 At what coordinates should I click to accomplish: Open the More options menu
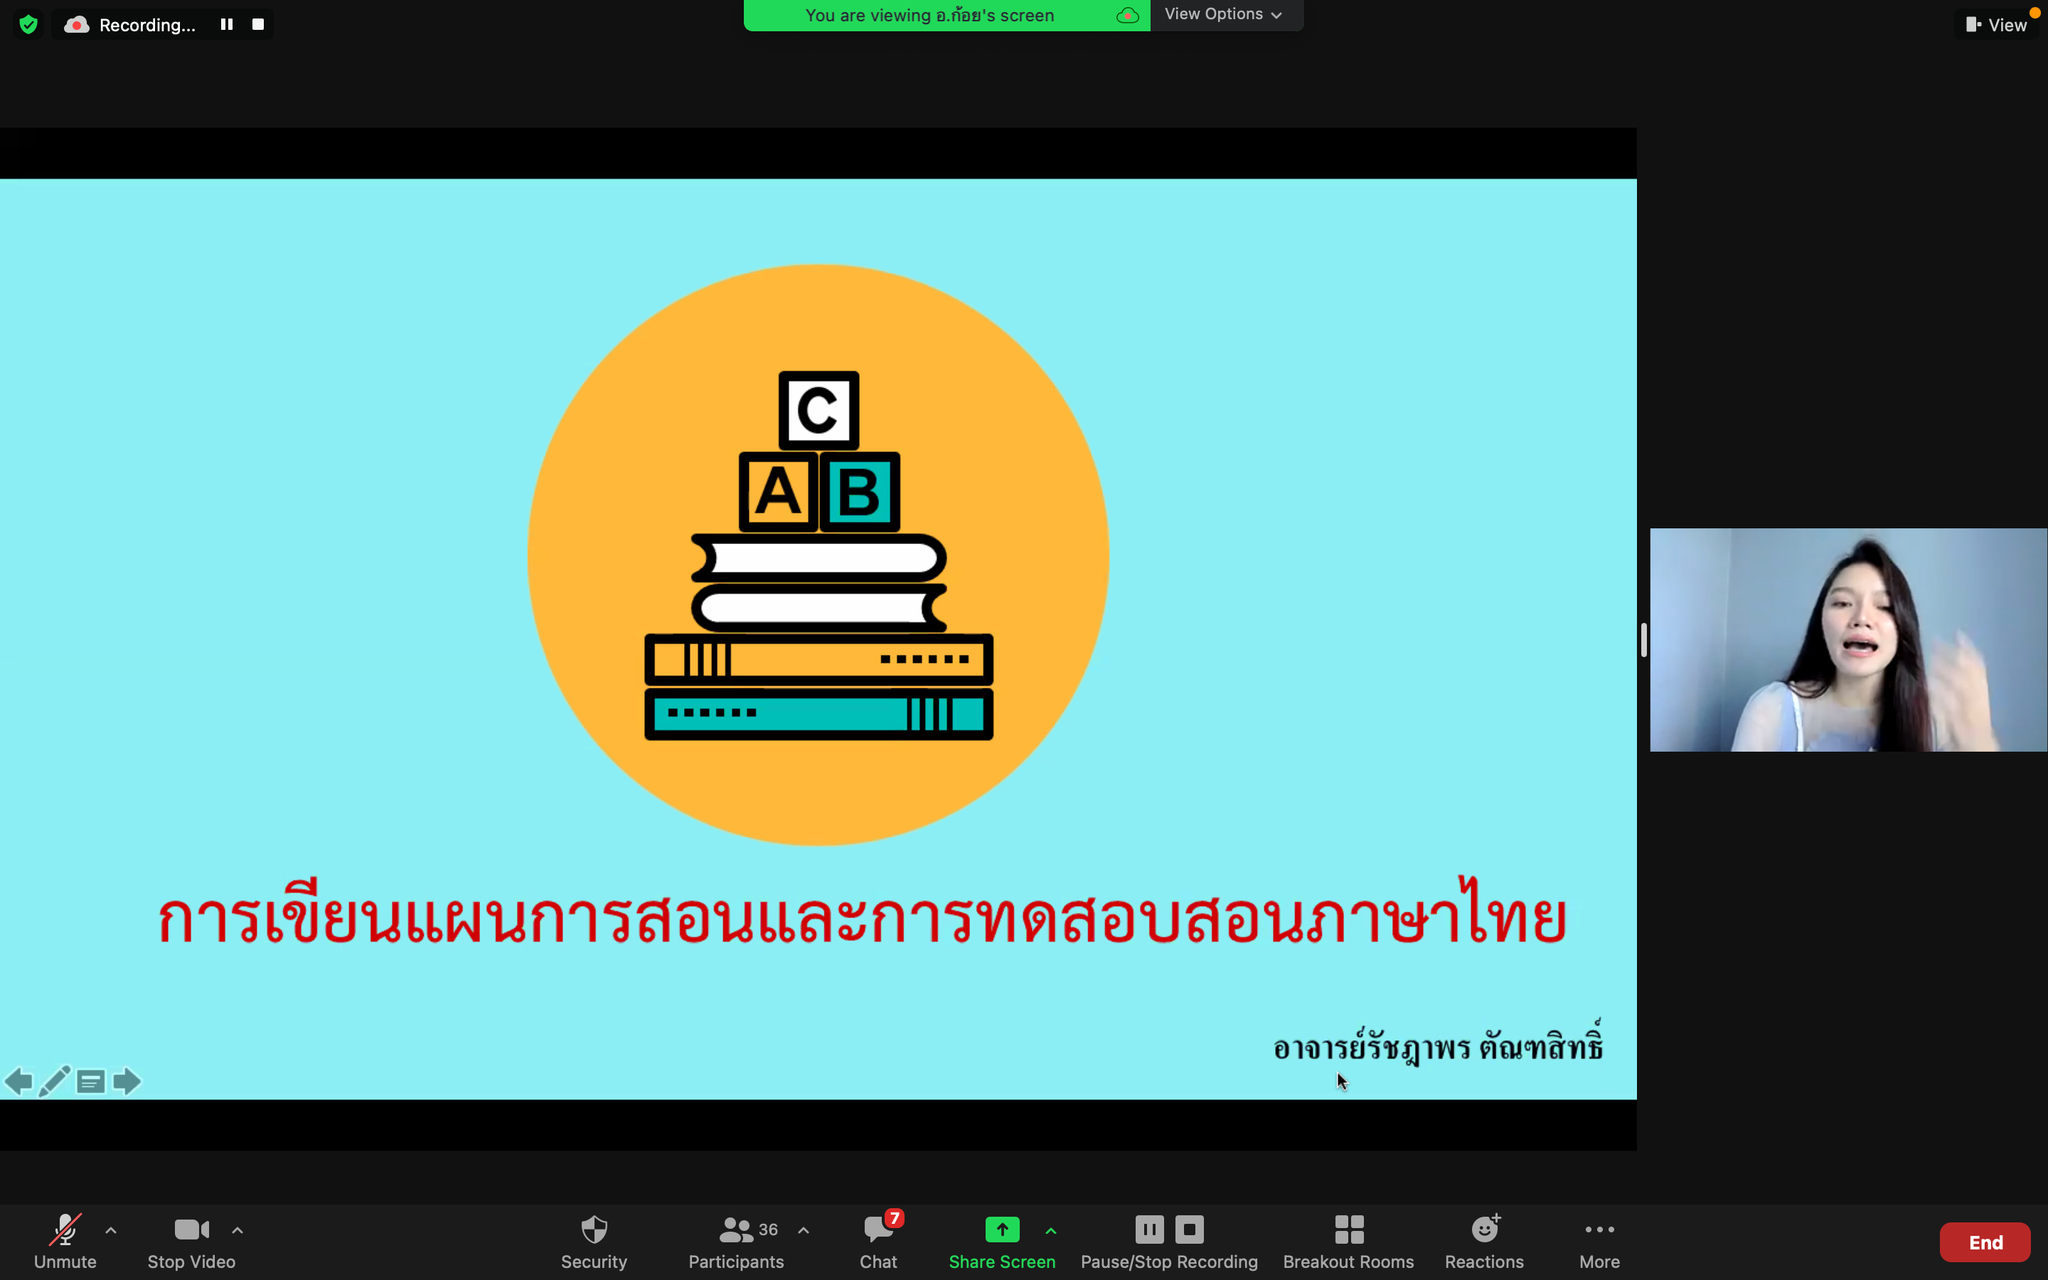[1599, 1241]
